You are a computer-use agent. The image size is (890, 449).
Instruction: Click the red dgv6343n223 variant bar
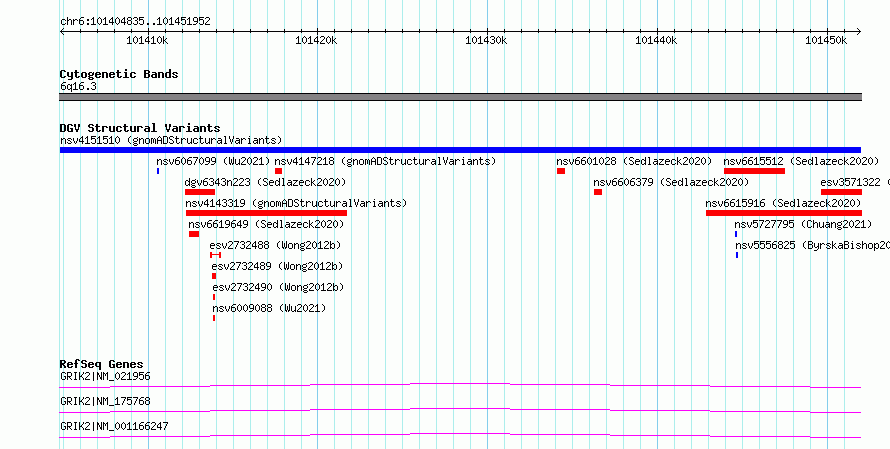(200, 192)
